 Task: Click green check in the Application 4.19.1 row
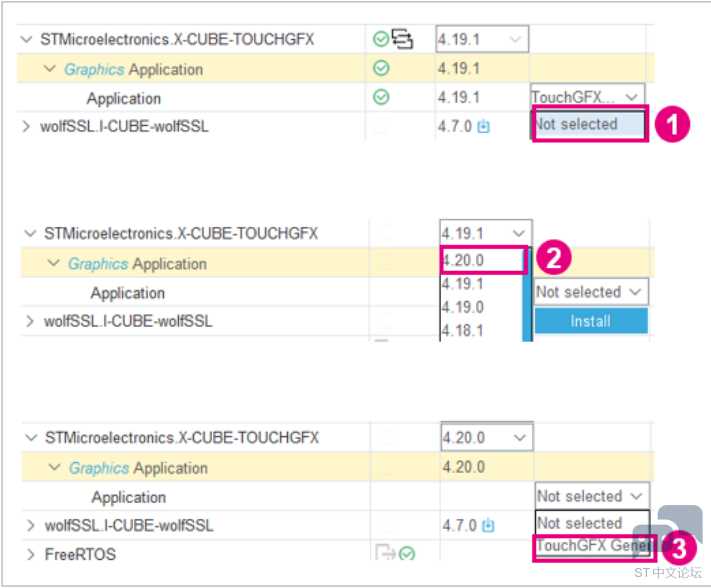[381, 97]
